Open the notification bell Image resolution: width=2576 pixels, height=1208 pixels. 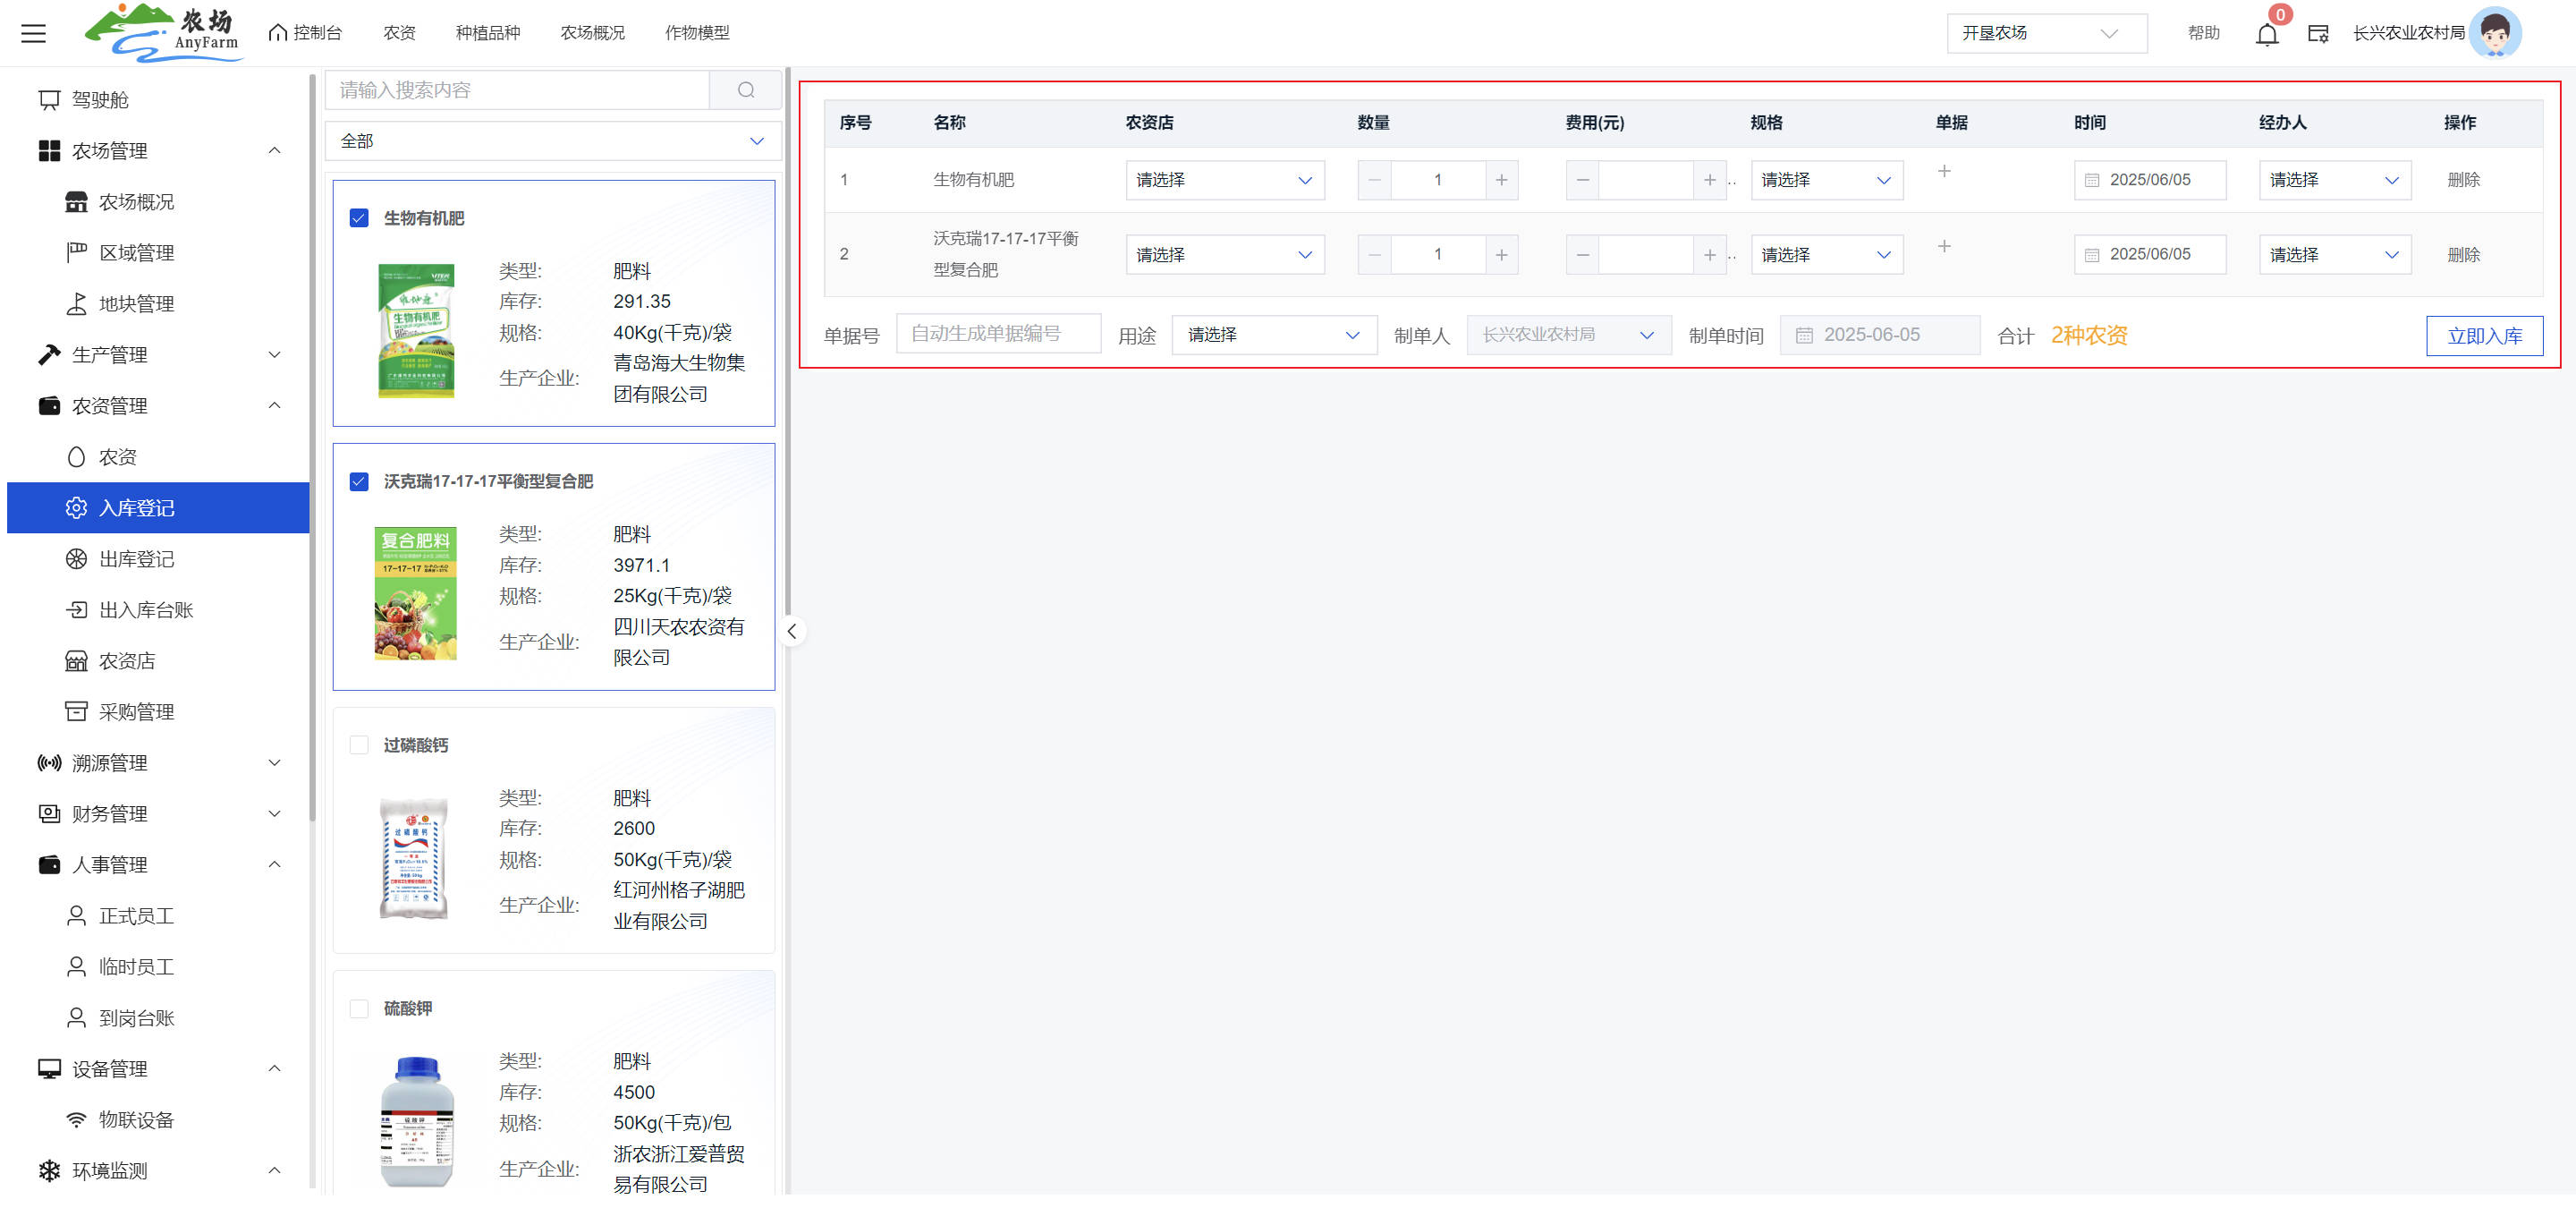coord(2266,35)
